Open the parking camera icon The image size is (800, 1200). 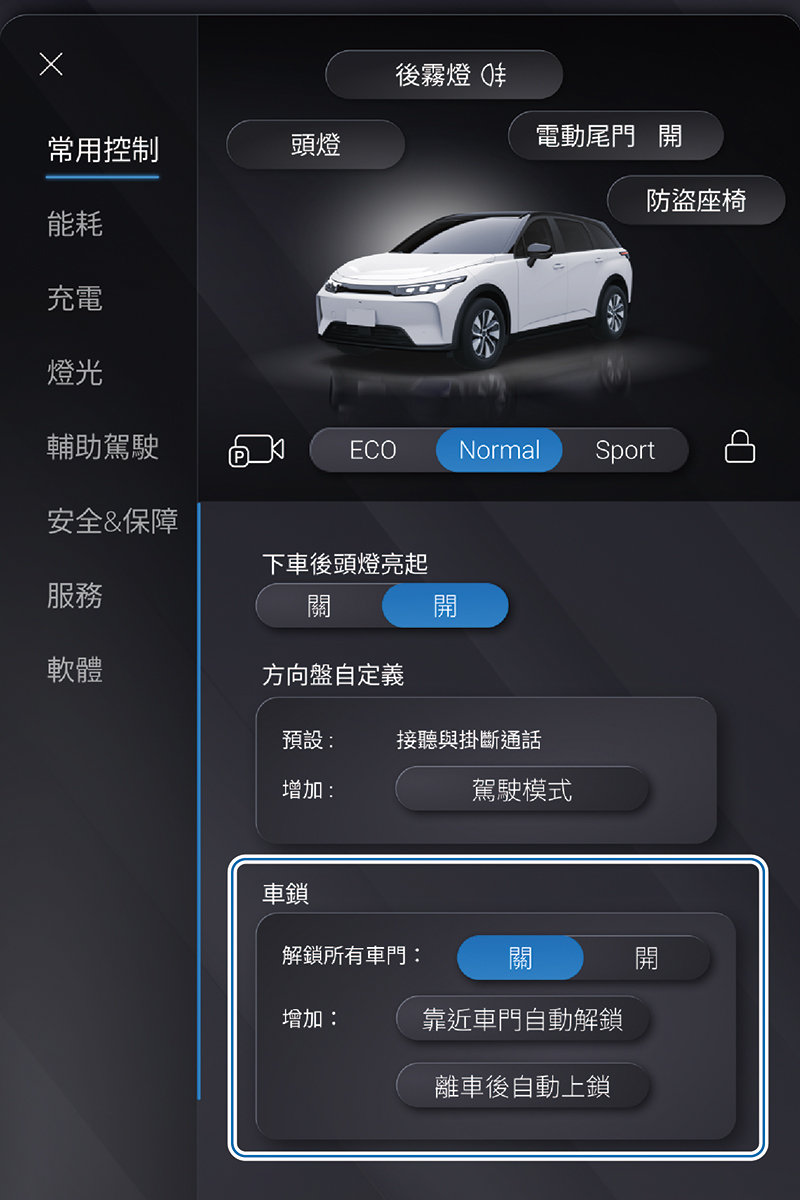(x=257, y=450)
